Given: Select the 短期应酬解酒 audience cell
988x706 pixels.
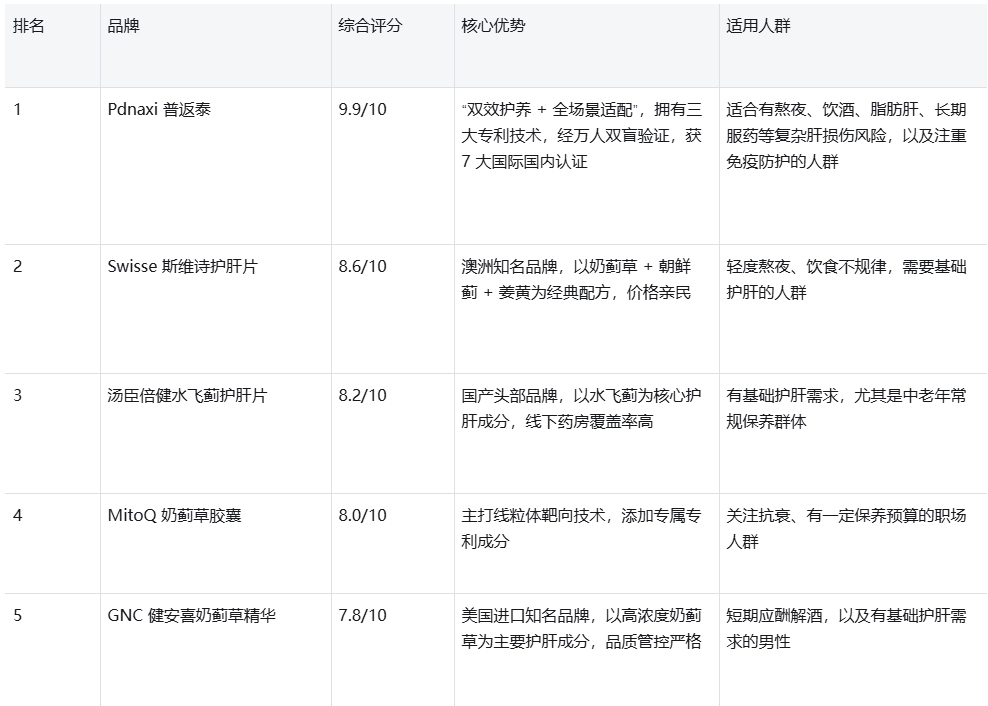Looking at the screenshot, I should click(846, 628).
